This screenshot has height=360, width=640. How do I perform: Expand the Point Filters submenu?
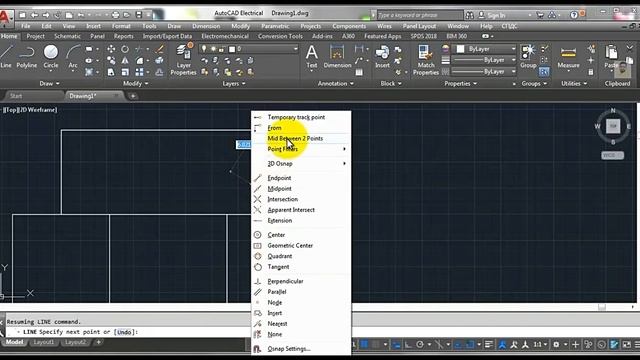coord(301,149)
